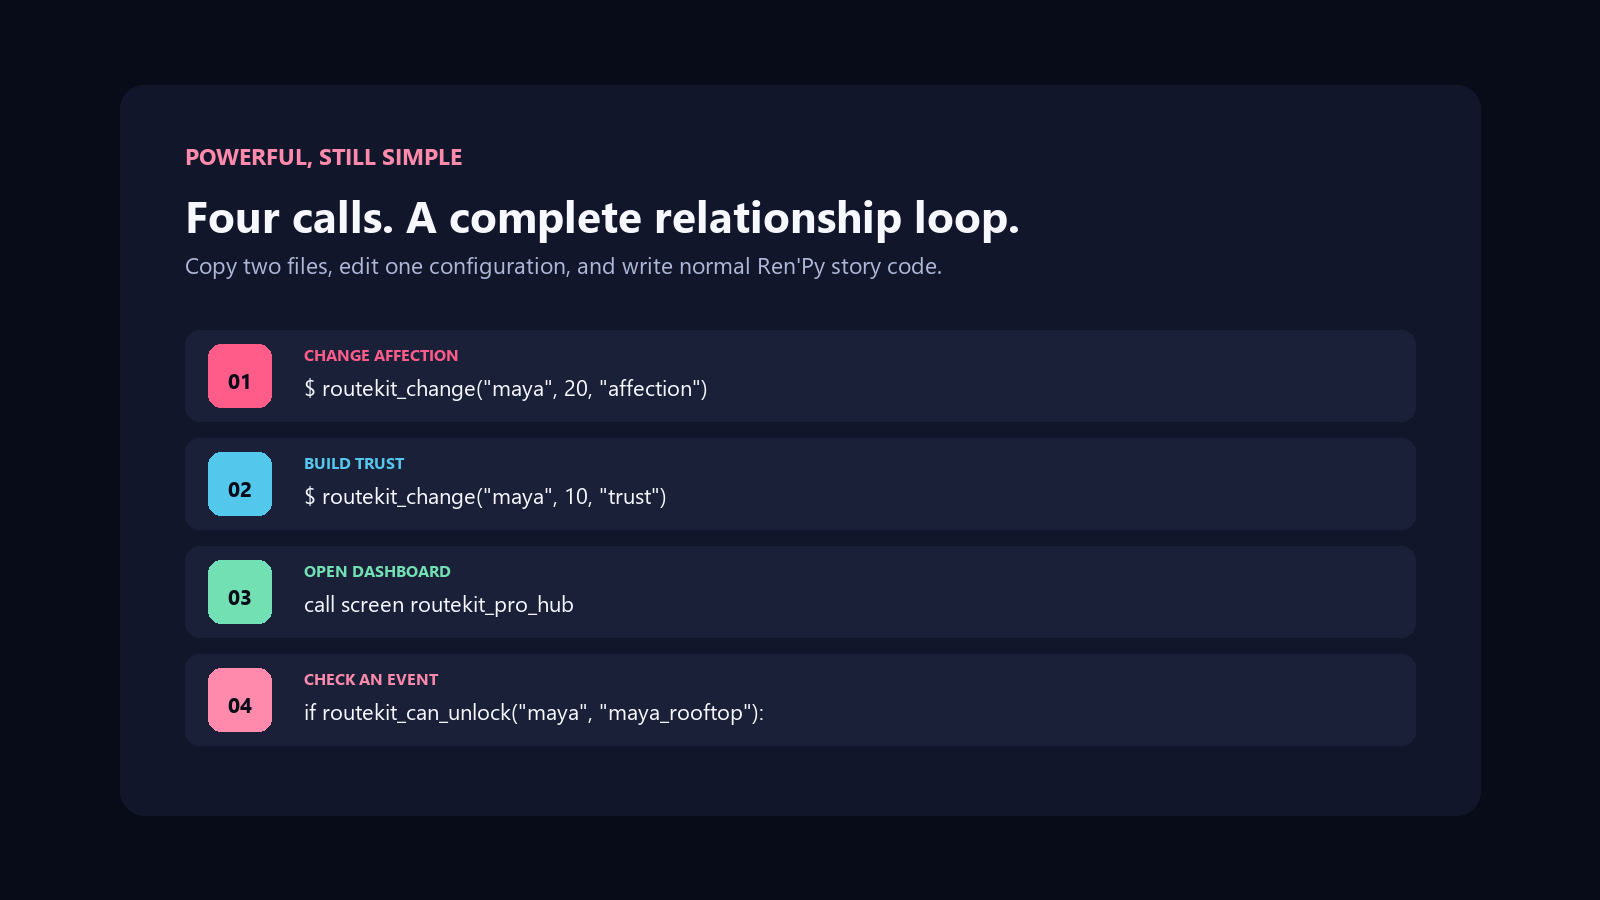Click the empty right side of card 02
This screenshot has height=900, width=1600.
(1040, 484)
